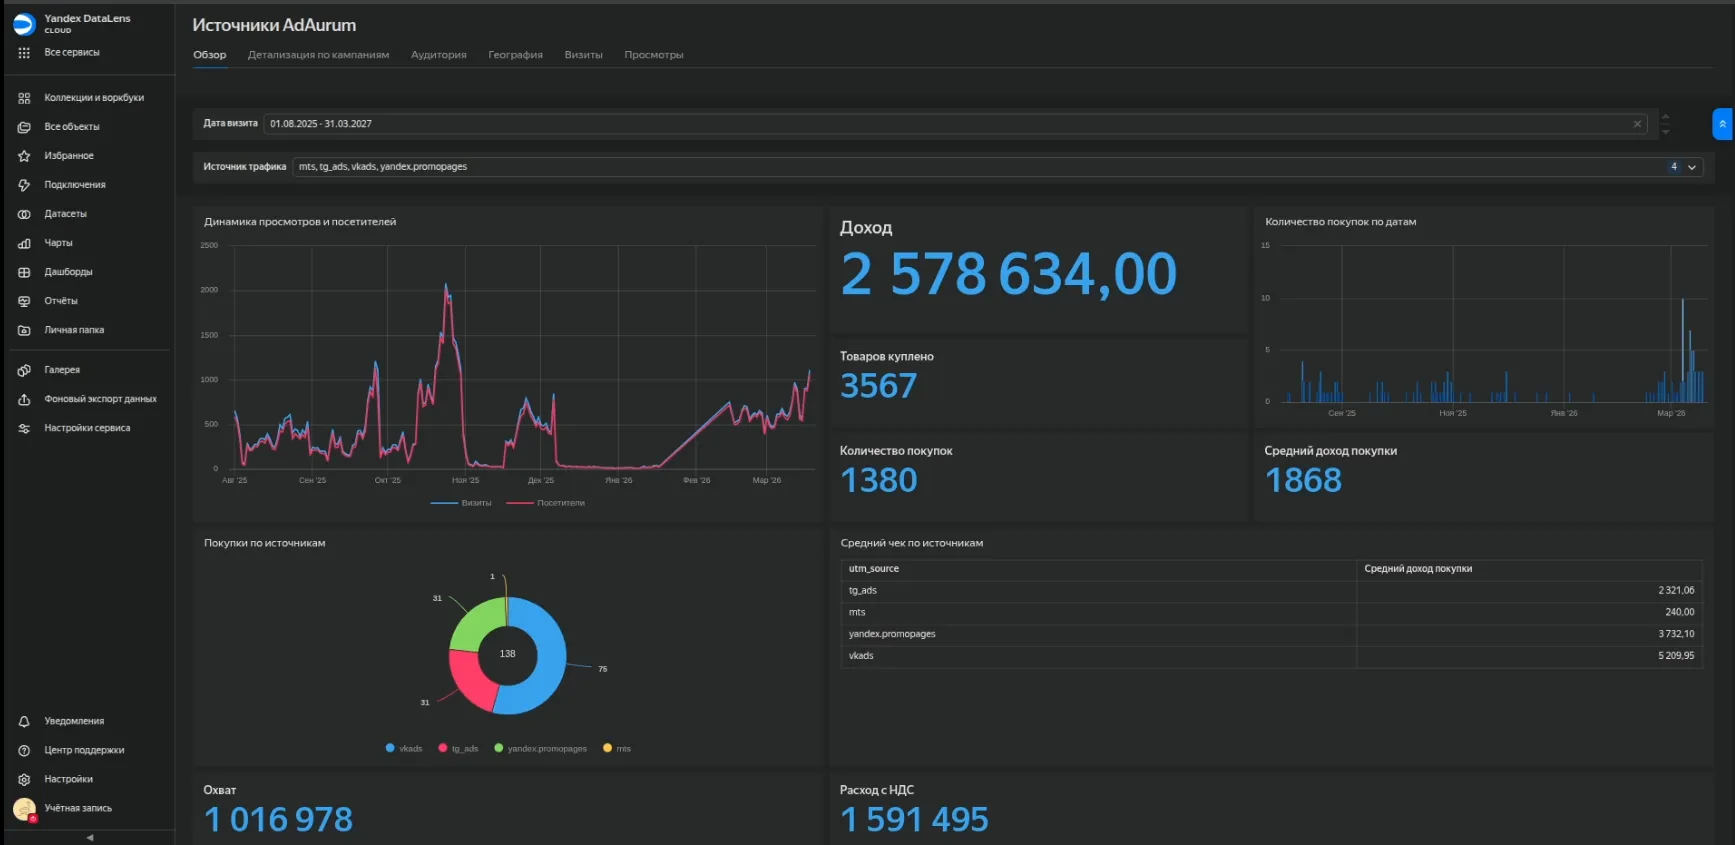Screen dimensions: 1735x845
Task: Switch to the Обзор tab
Action: (x=210, y=55)
